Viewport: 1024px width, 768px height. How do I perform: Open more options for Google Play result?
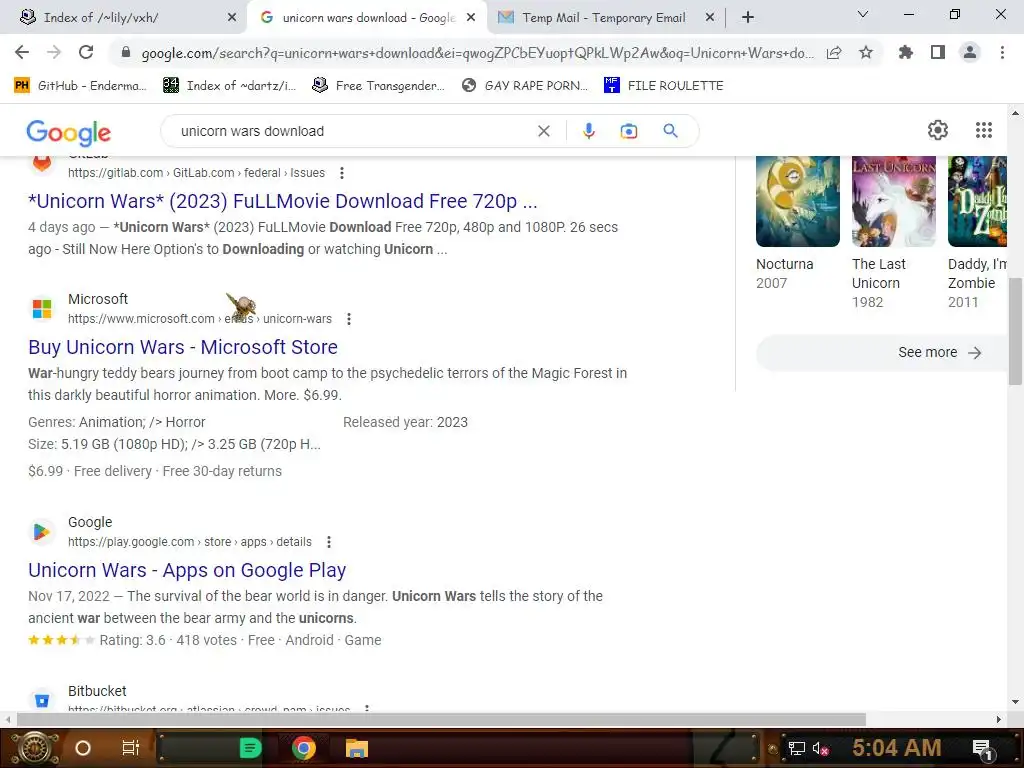pos(328,542)
